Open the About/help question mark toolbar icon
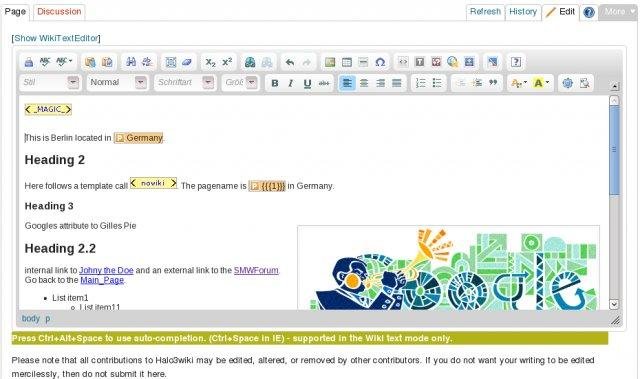This screenshot has height=379, width=640. point(516,62)
